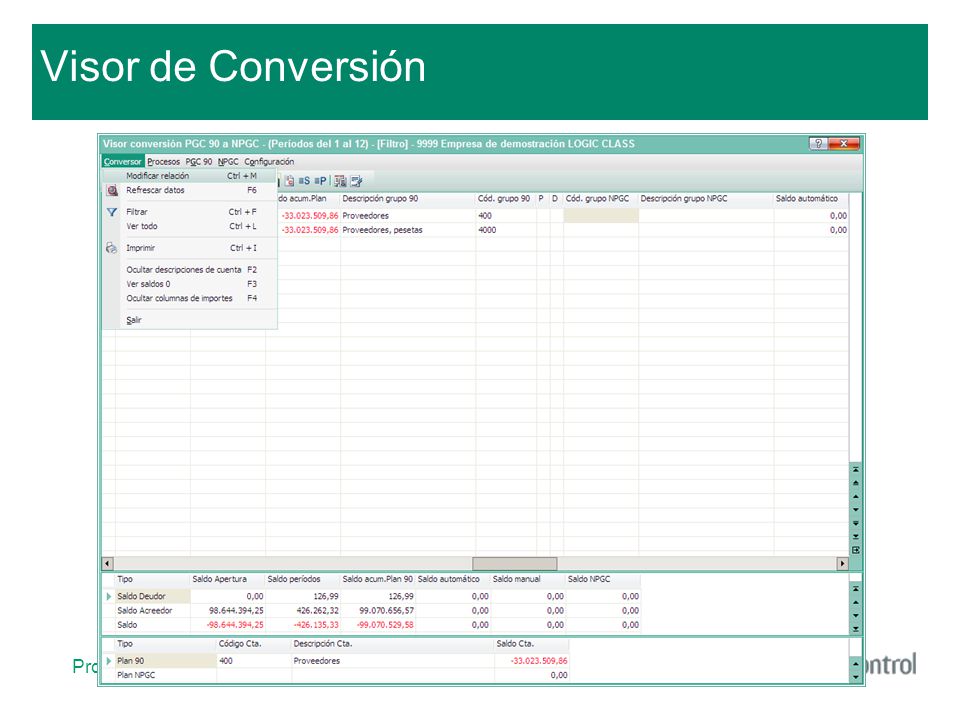Select the Proveedores, pesetas cell
Viewport: 960px width, 720px height.
(408, 230)
